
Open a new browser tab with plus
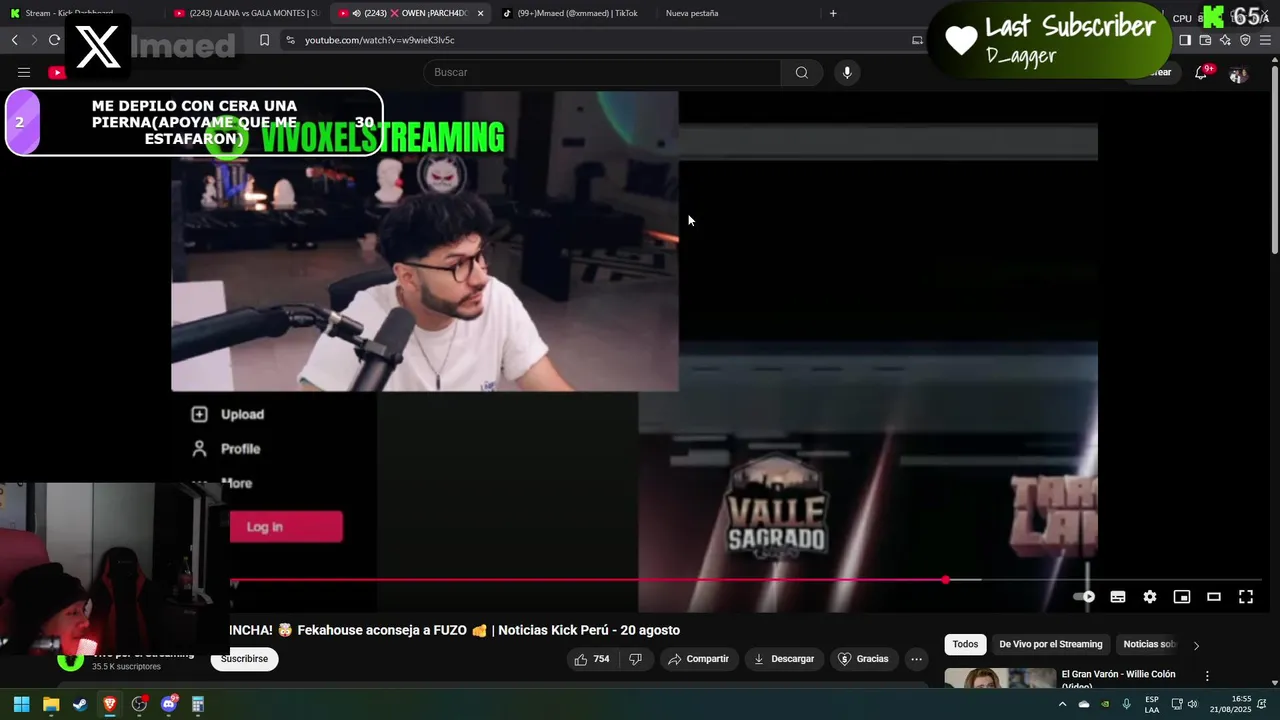(x=833, y=13)
